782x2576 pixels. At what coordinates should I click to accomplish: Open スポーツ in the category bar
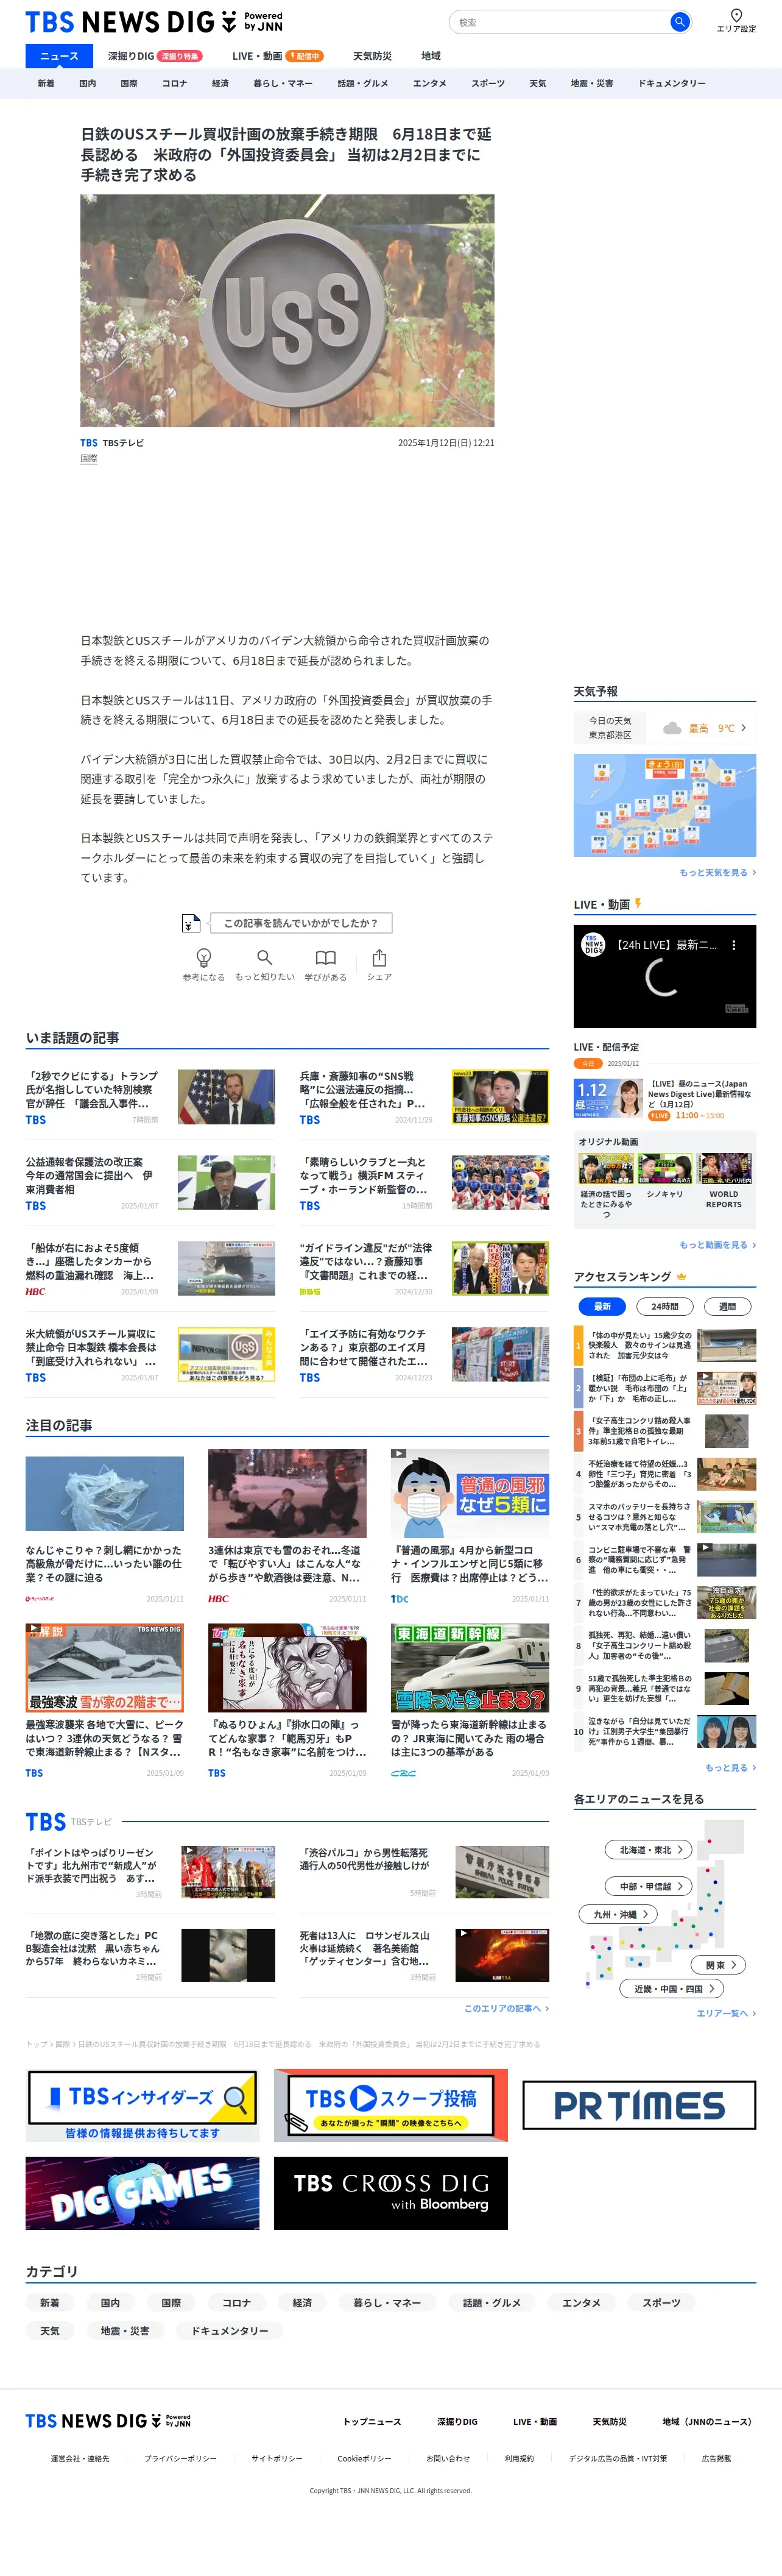pos(488,84)
